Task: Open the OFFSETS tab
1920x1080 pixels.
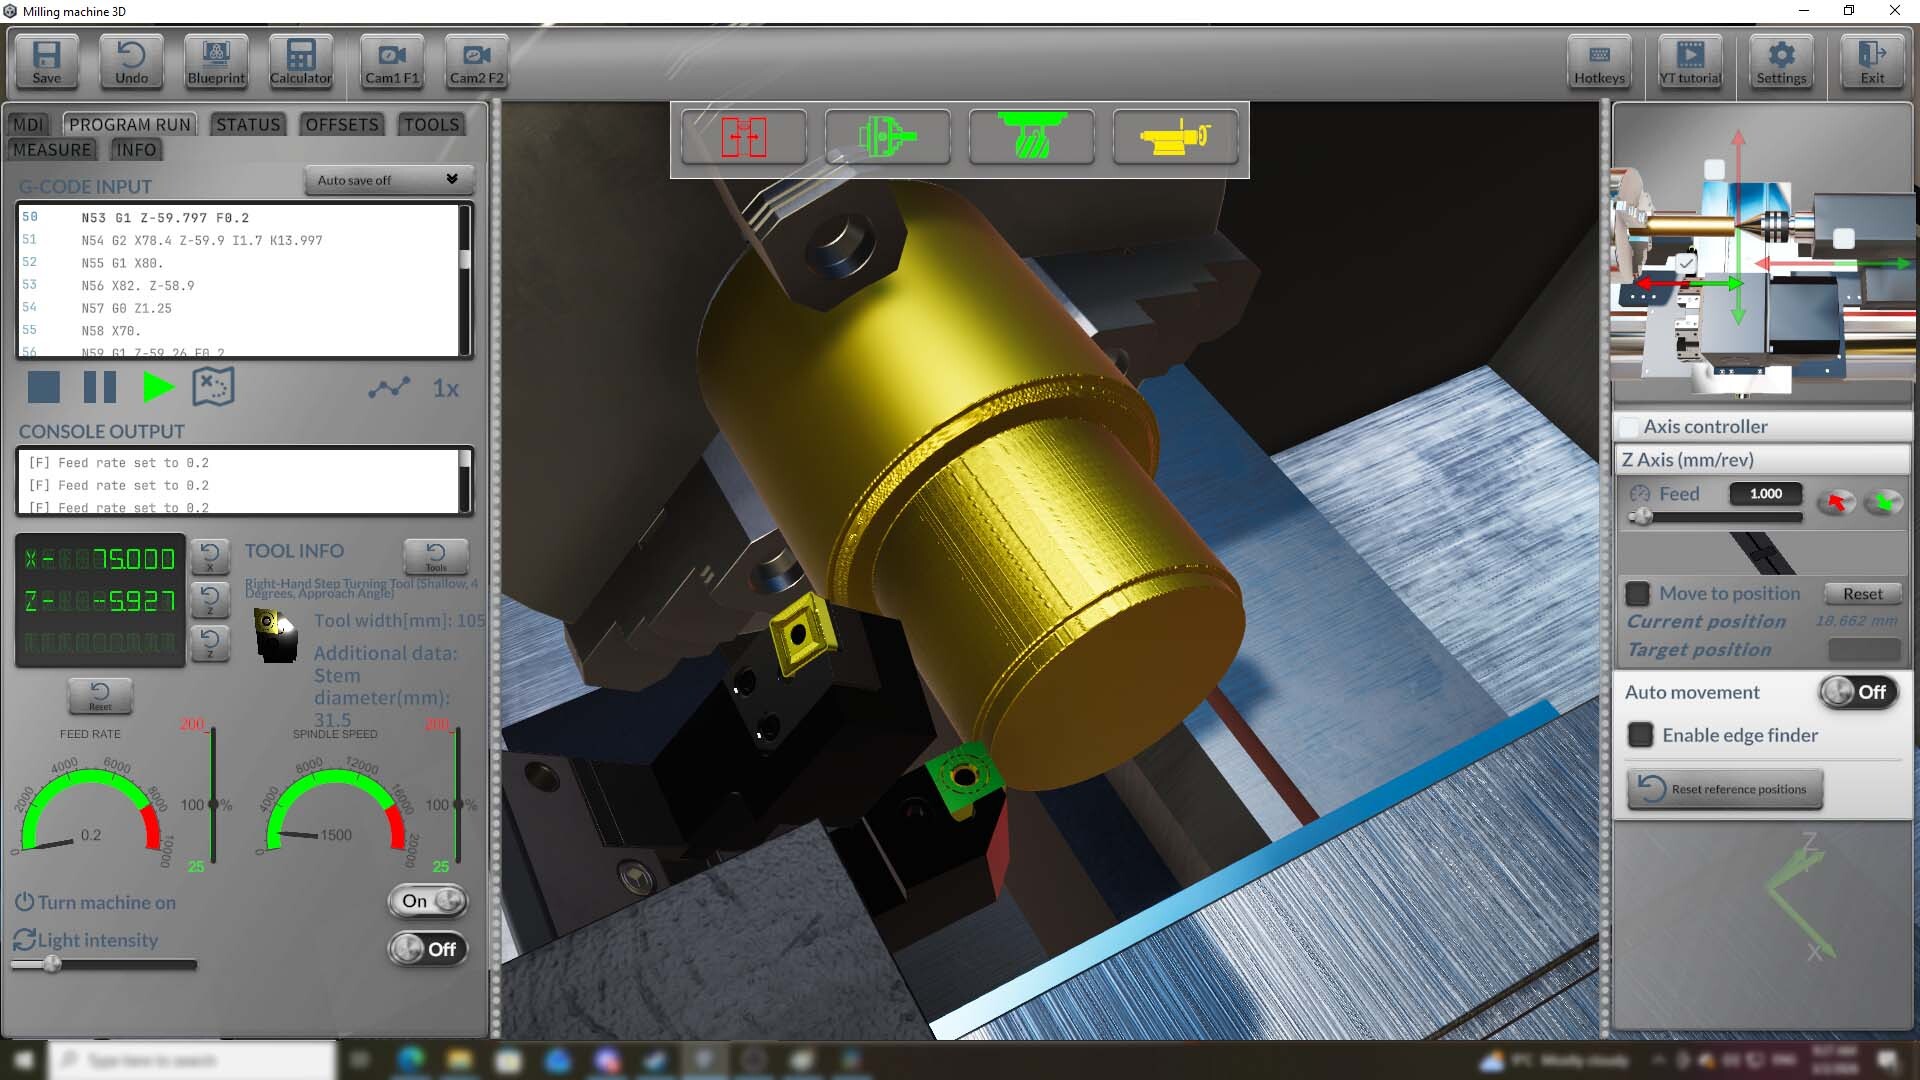Action: click(342, 124)
